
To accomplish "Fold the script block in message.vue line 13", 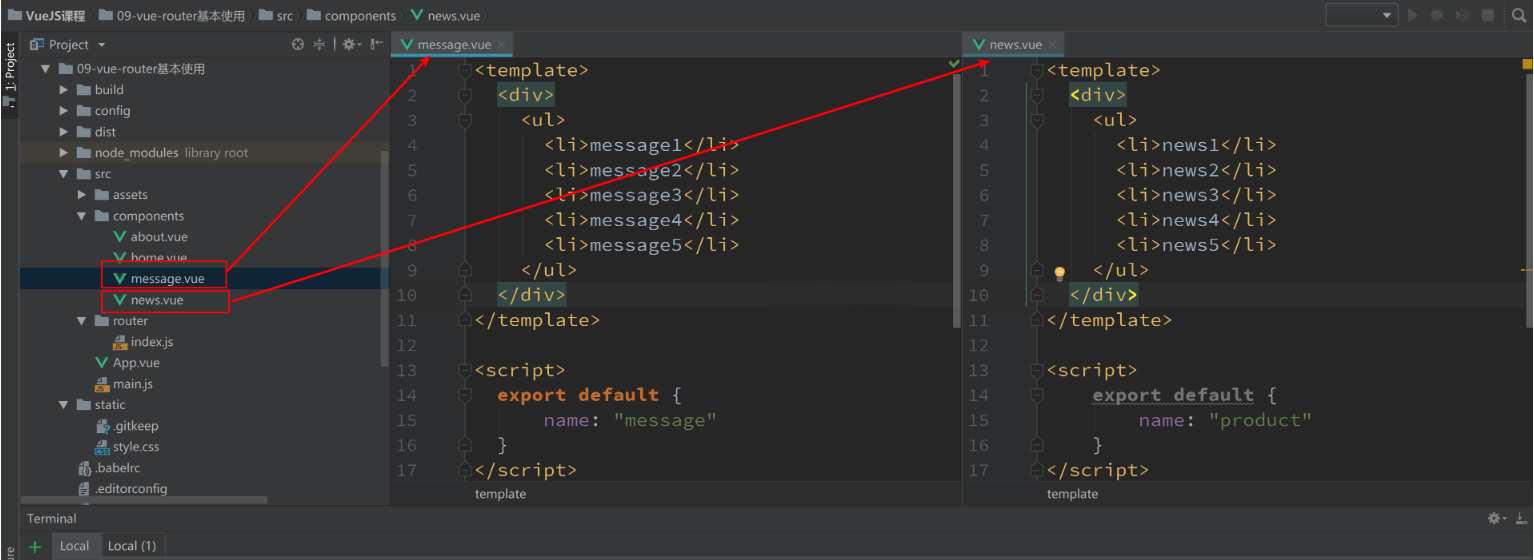I will tap(464, 371).
